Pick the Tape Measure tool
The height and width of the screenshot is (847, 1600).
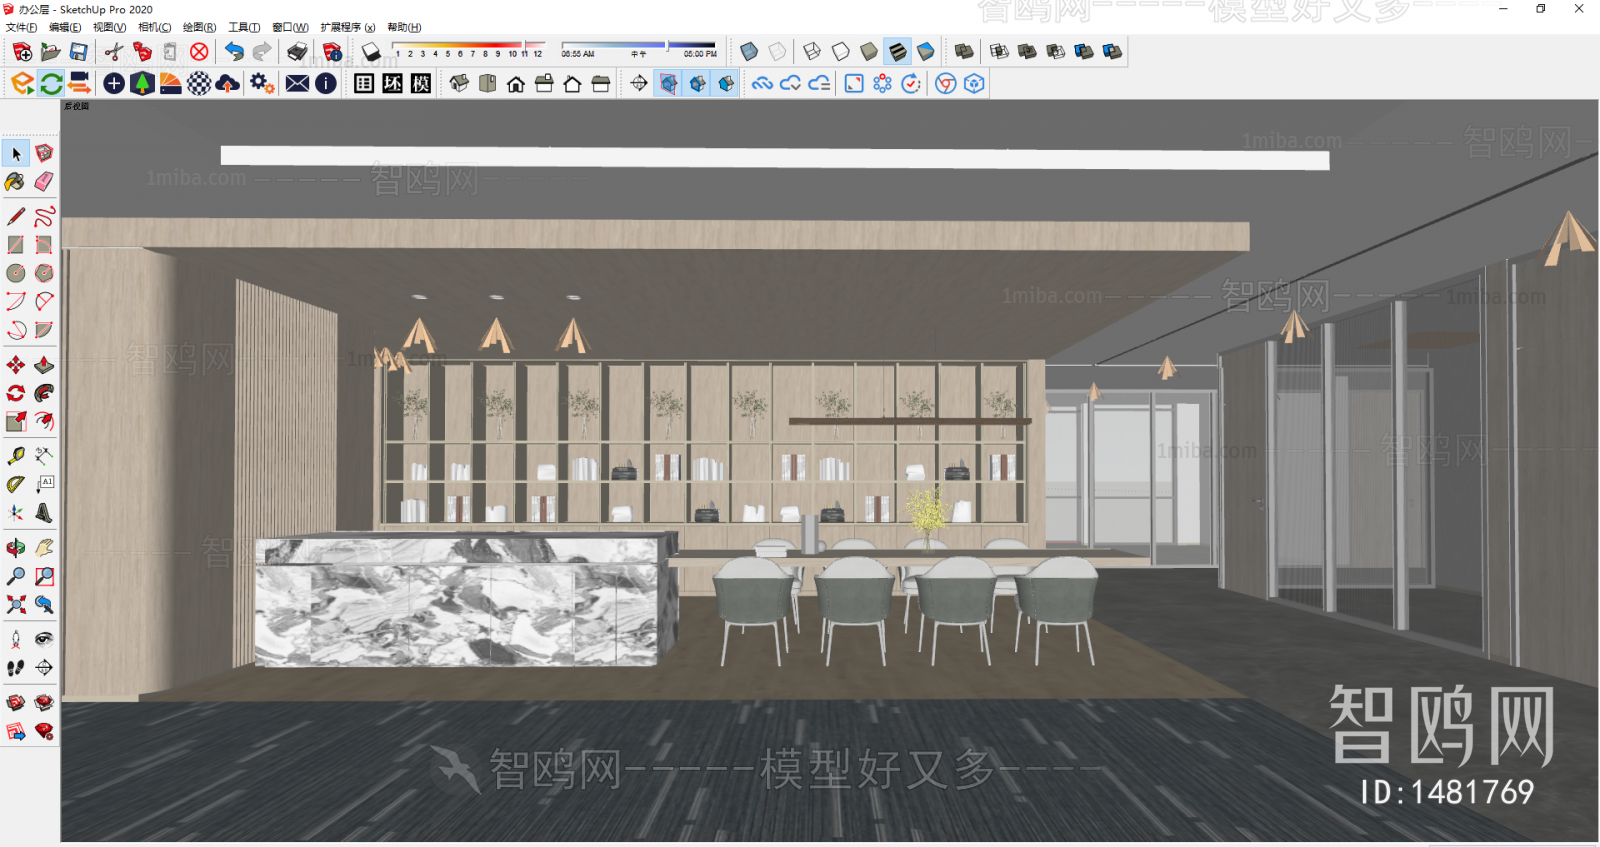(x=16, y=456)
